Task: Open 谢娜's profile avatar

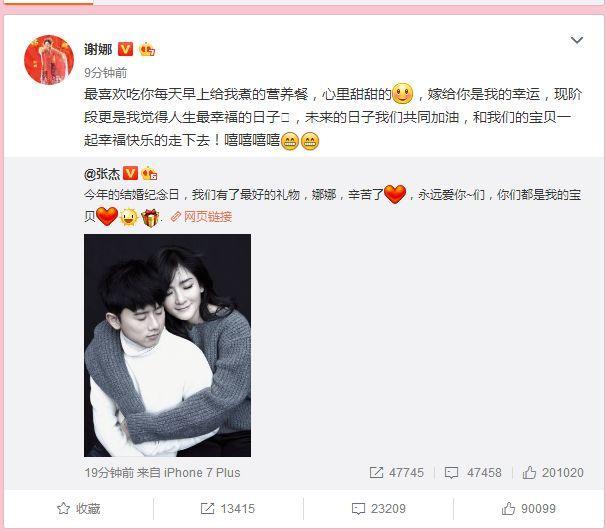Action: pos(49,60)
